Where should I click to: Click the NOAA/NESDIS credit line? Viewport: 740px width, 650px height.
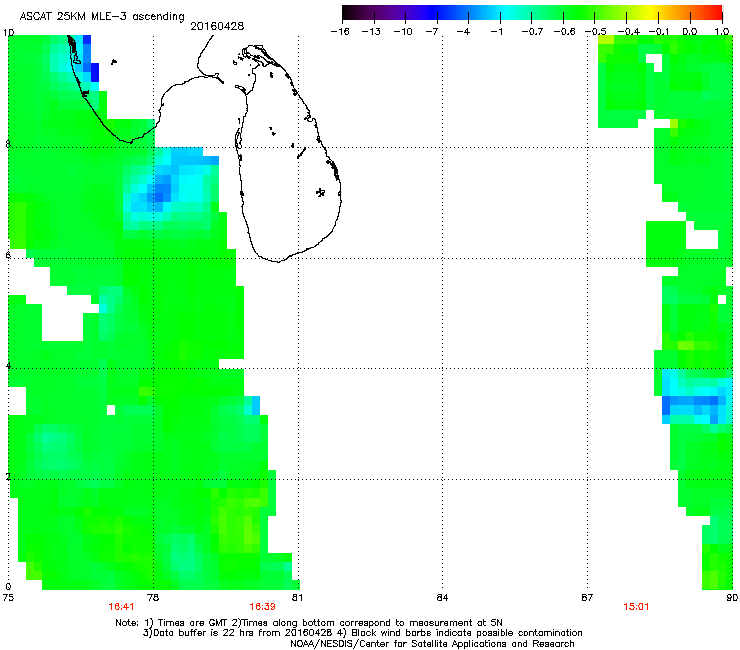click(x=432, y=644)
